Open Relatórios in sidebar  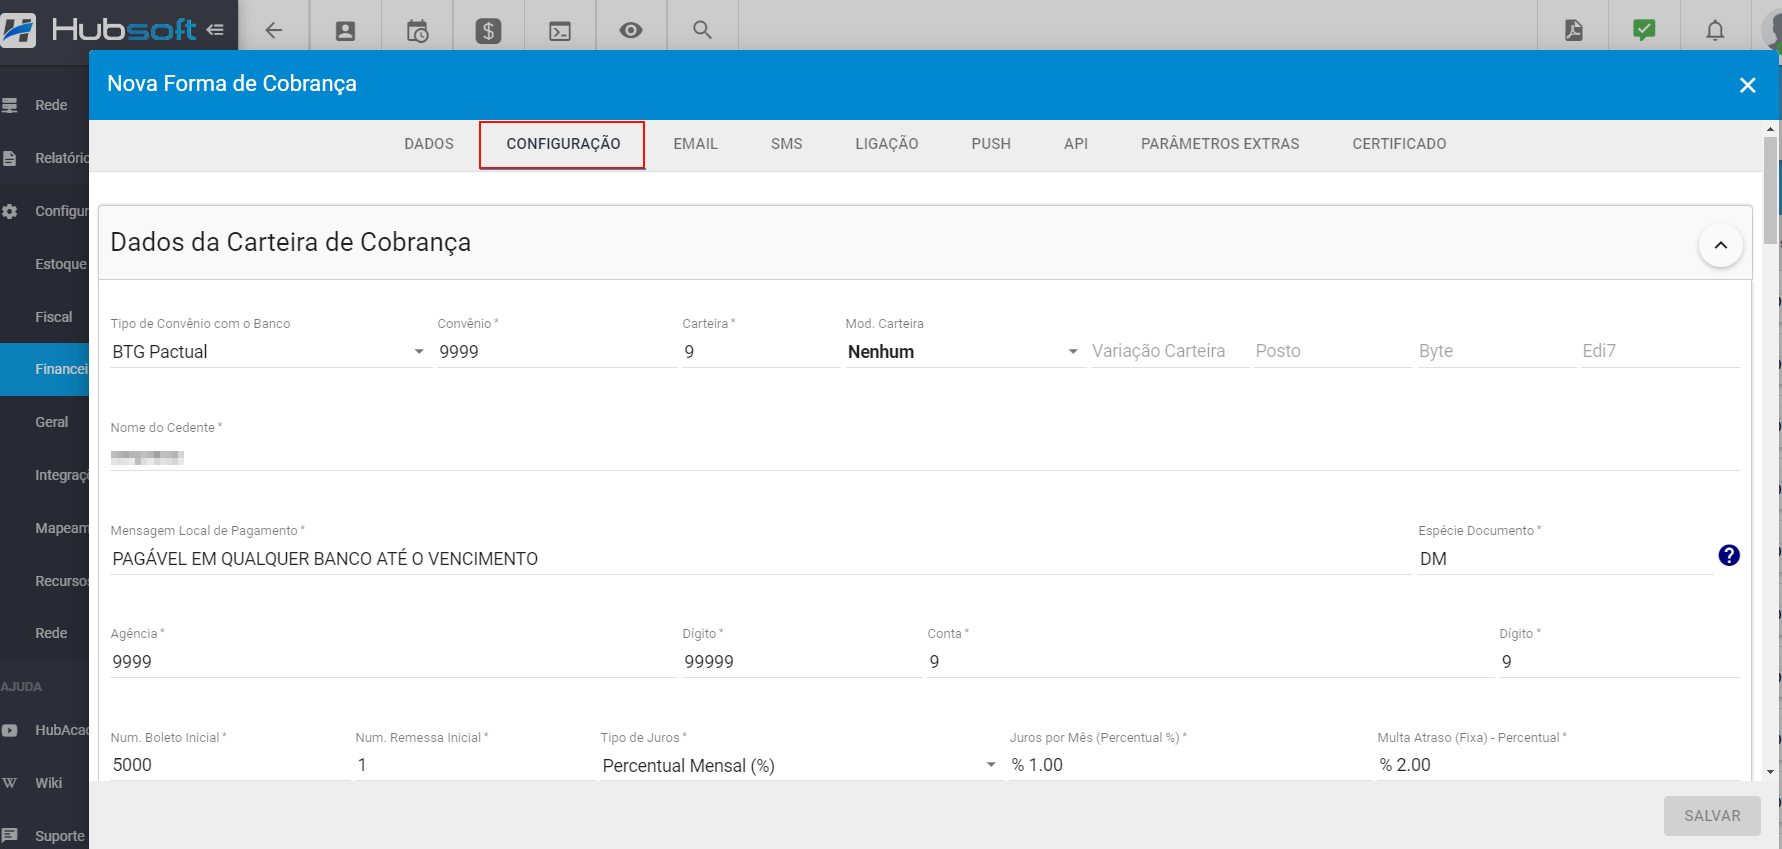[44, 158]
